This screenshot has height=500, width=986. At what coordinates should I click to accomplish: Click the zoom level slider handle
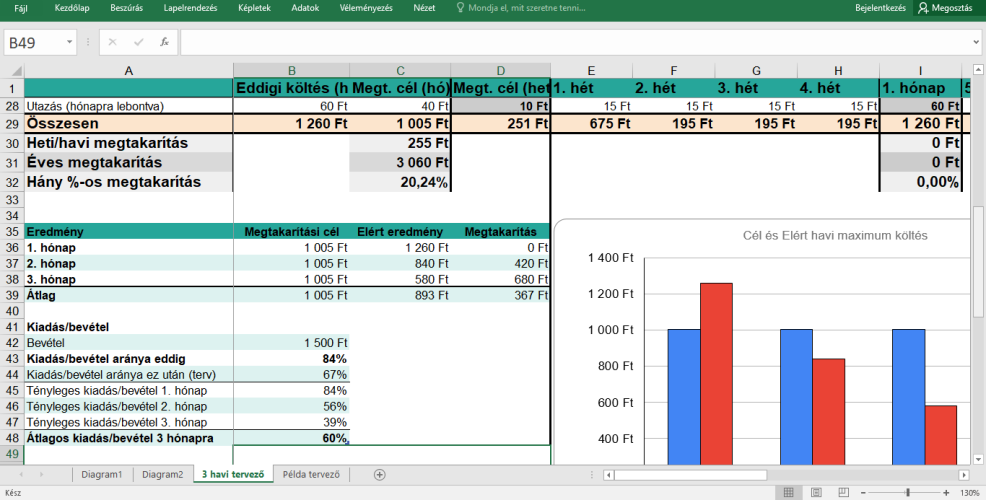coord(907,492)
